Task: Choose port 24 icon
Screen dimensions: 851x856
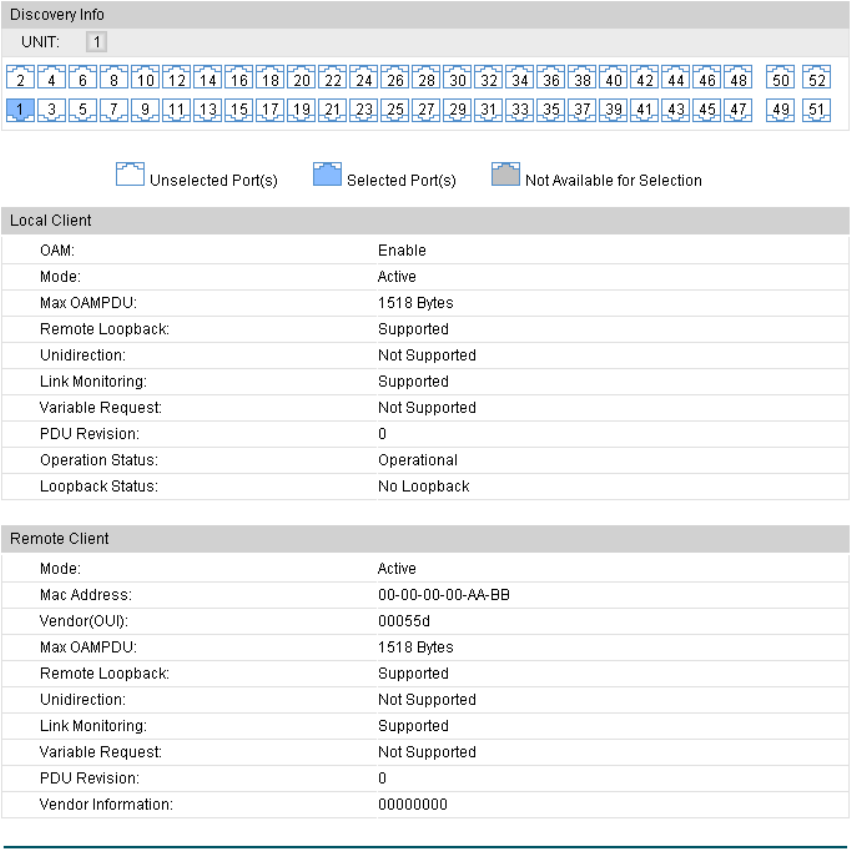Action: (x=364, y=77)
